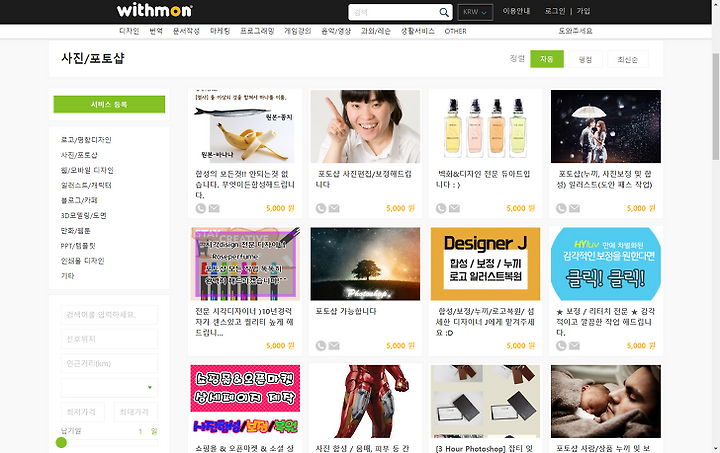
Task: Open 게임강의 category in navigation
Action: 298,31
